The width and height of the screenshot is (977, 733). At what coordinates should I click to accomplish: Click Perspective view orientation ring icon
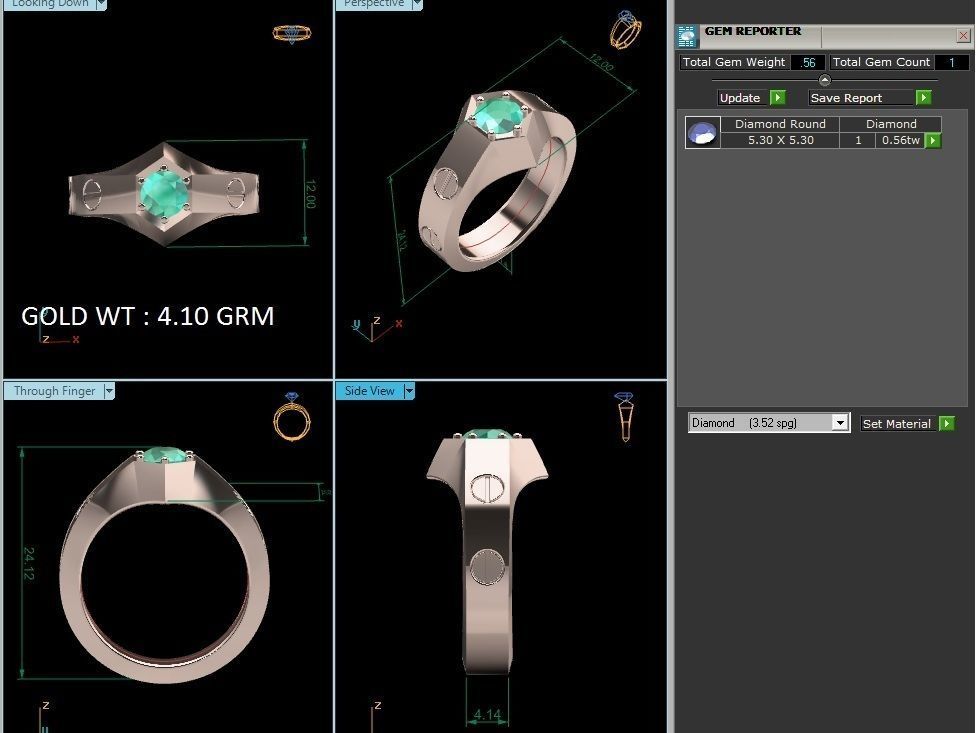tap(626, 29)
